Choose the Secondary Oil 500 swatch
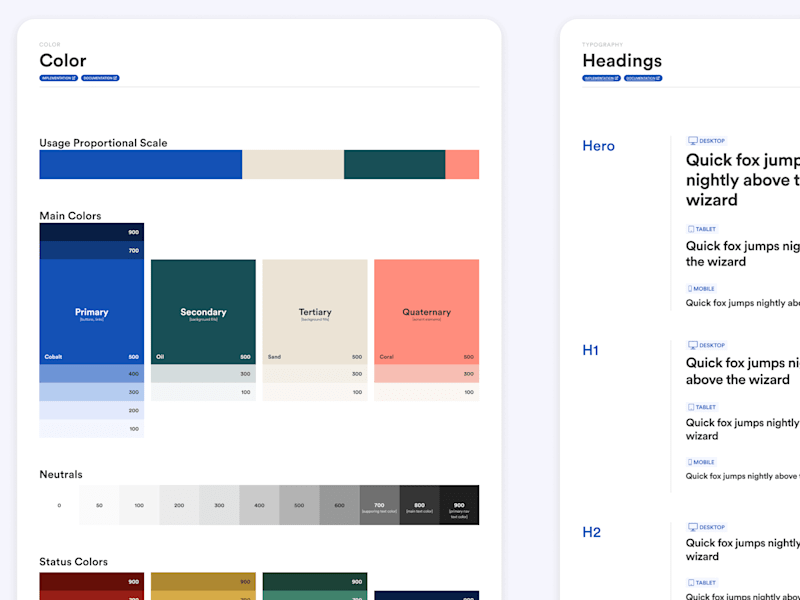The width and height of the screenshot is (800, 600). (204, 312)
